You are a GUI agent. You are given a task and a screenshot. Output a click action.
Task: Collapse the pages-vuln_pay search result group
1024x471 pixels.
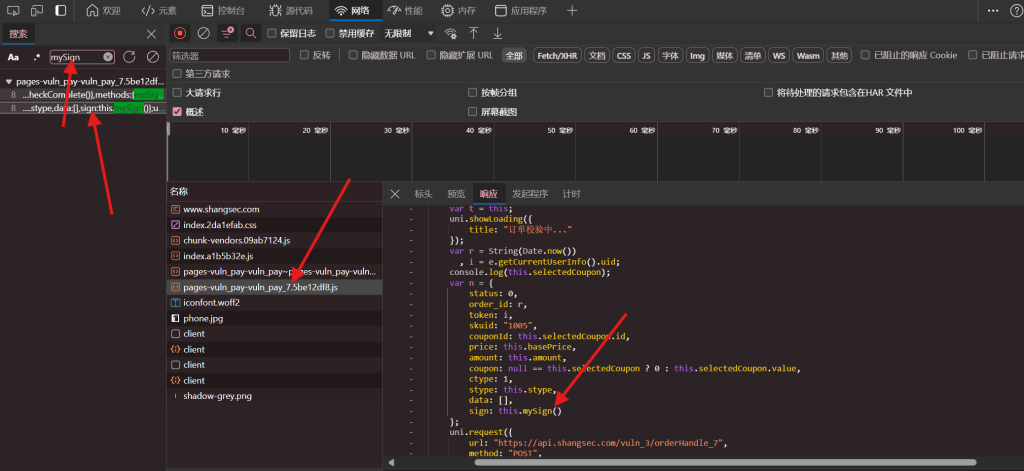click(8, 81)
